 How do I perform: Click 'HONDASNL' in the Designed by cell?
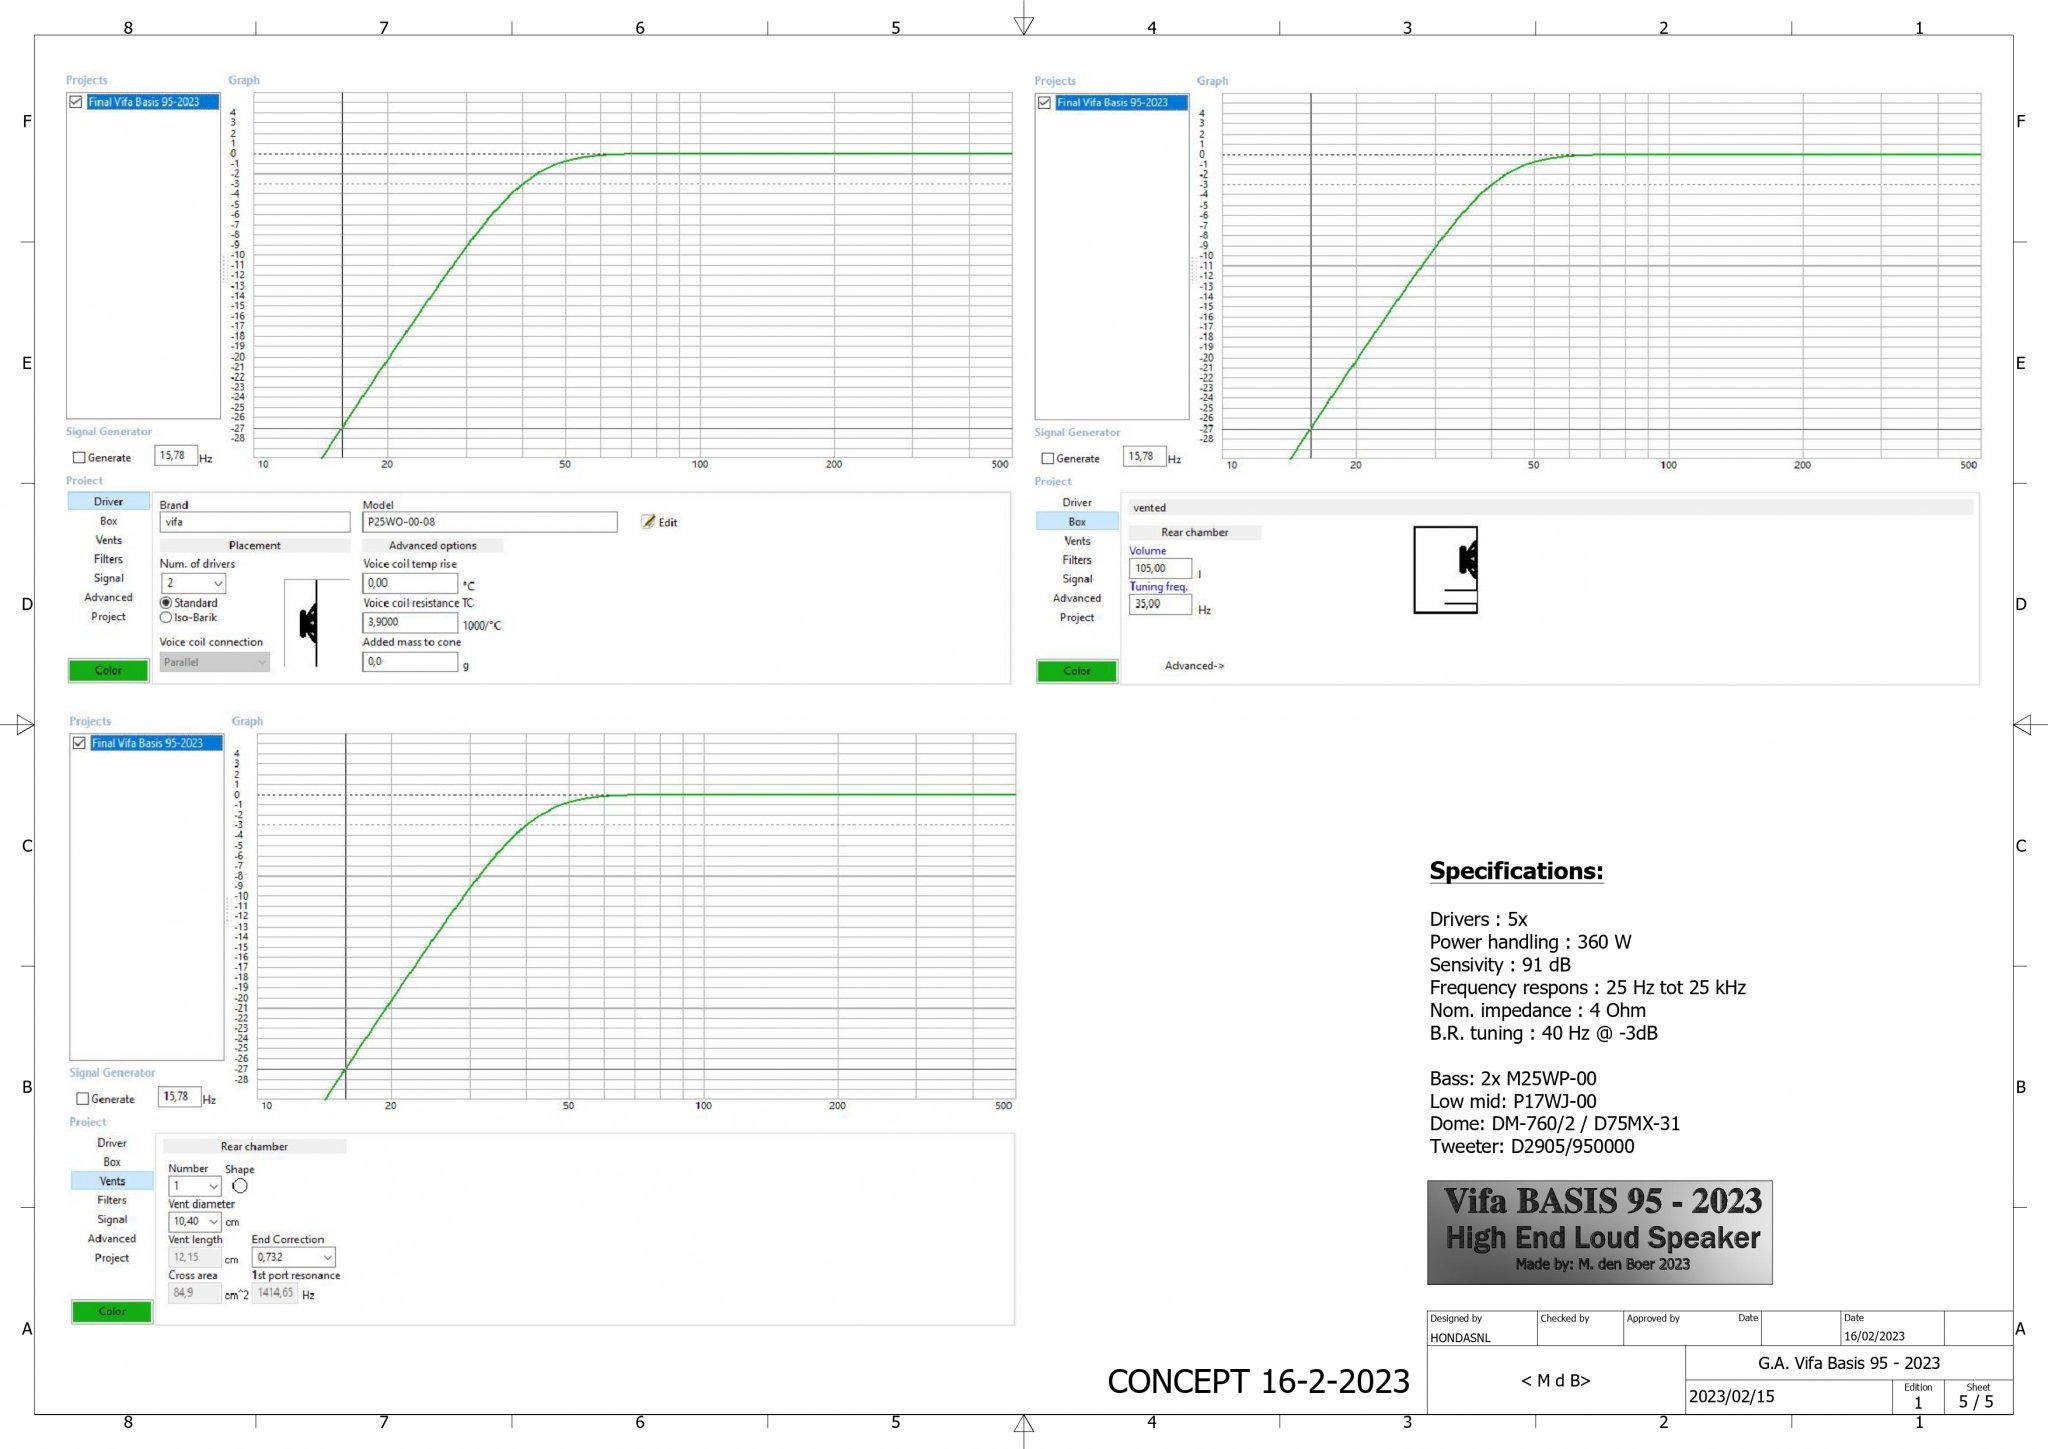click(x=1460, y=1338)
